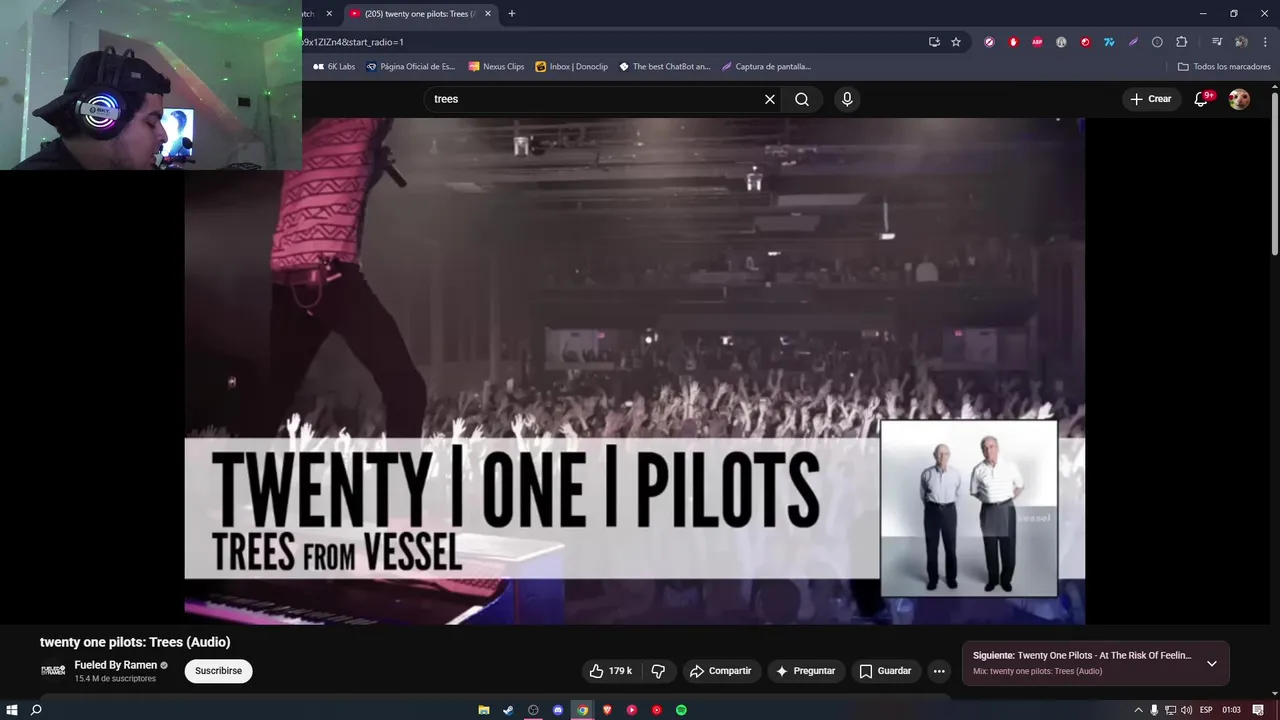This screenshot has width=1280, height=720.
Task: Open the AdBlock red hand extension
Action: [1013, 42]
